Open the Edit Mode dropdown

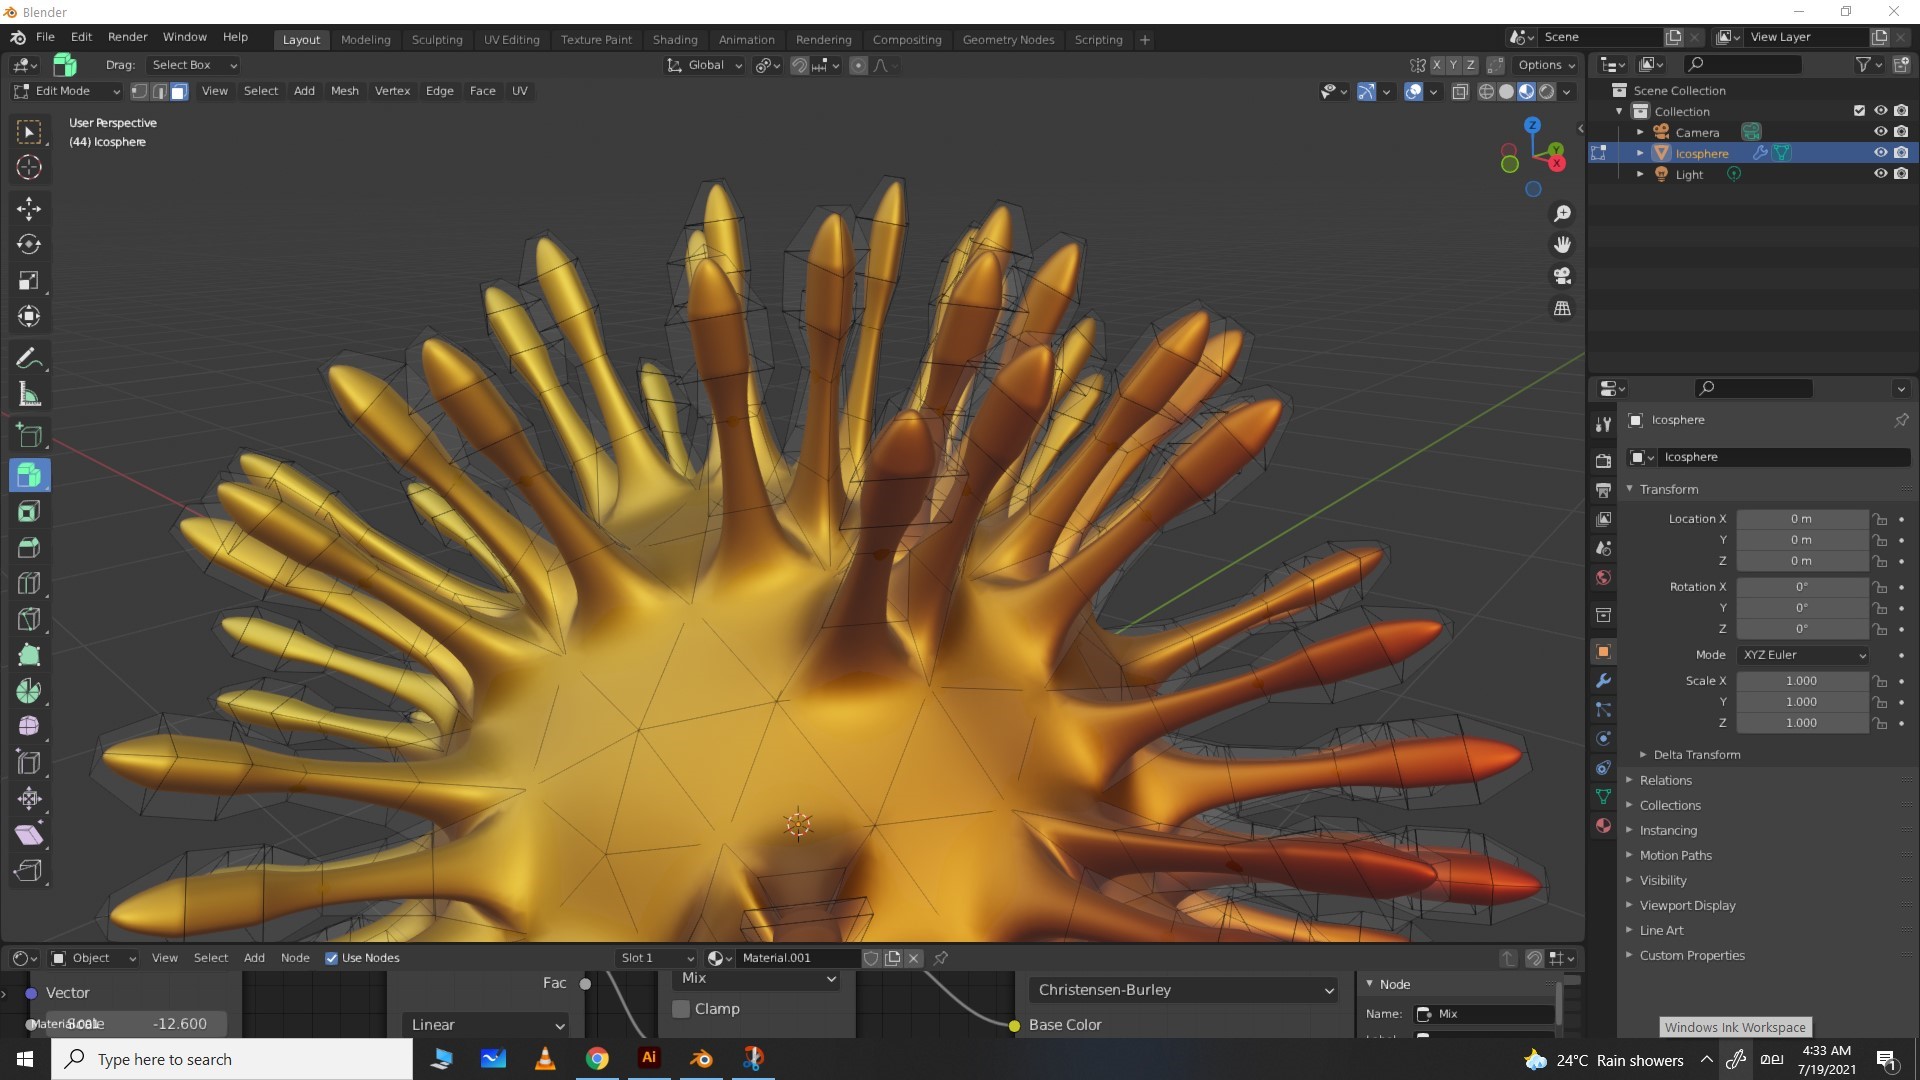tap(66, 91)
